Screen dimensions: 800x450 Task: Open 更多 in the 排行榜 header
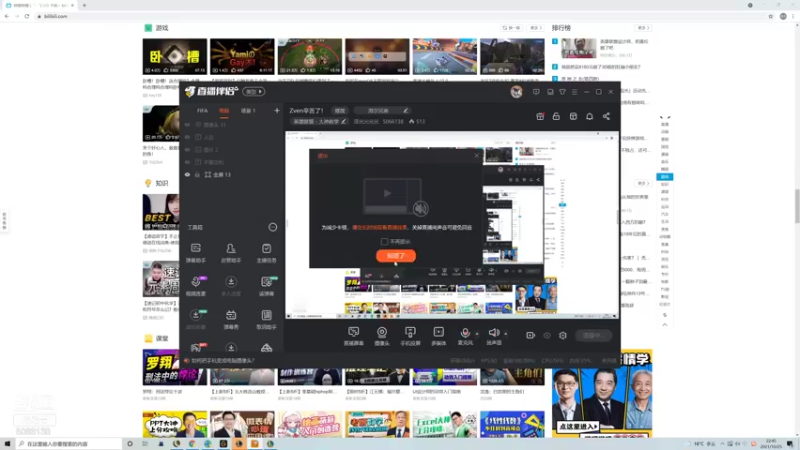point(643,28)
